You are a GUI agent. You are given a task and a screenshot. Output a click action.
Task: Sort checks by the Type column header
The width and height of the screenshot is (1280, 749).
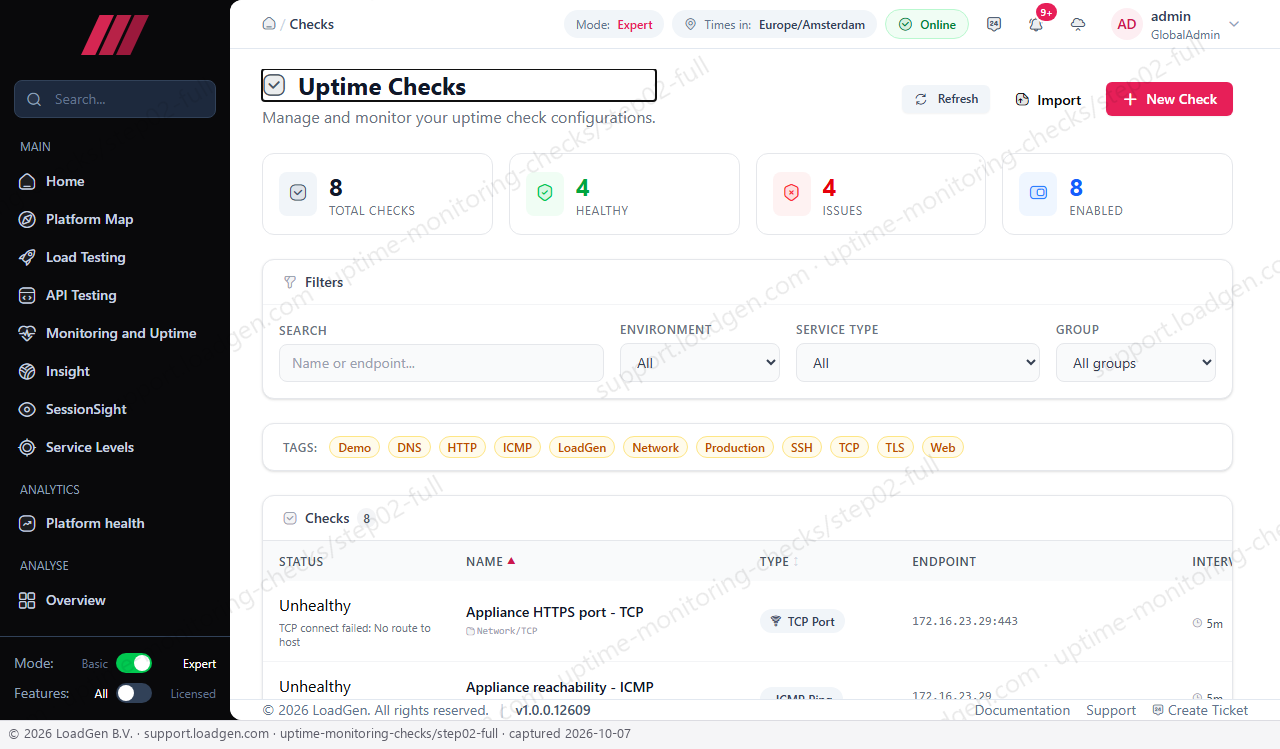tap(779, 561)
